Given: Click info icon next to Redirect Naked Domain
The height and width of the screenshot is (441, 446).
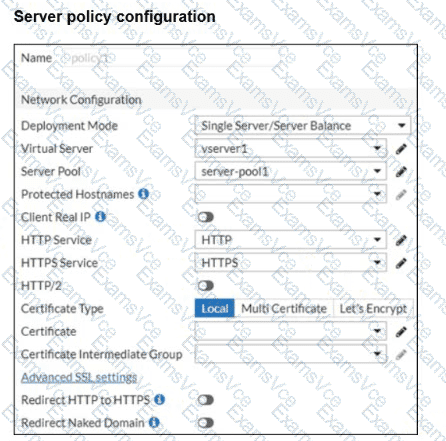Looking at the screenshot, I should [154, 422].
